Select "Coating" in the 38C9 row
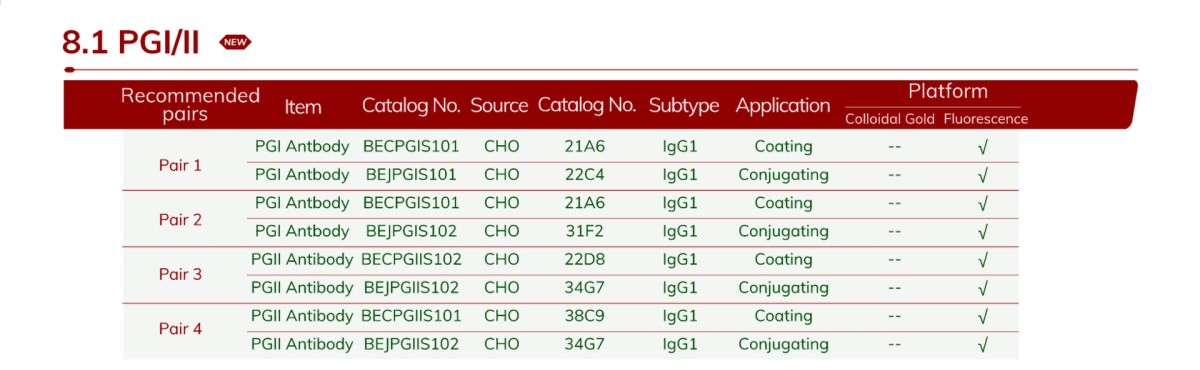The width and height of the screenshot is (1200, 370). point(784,317)
